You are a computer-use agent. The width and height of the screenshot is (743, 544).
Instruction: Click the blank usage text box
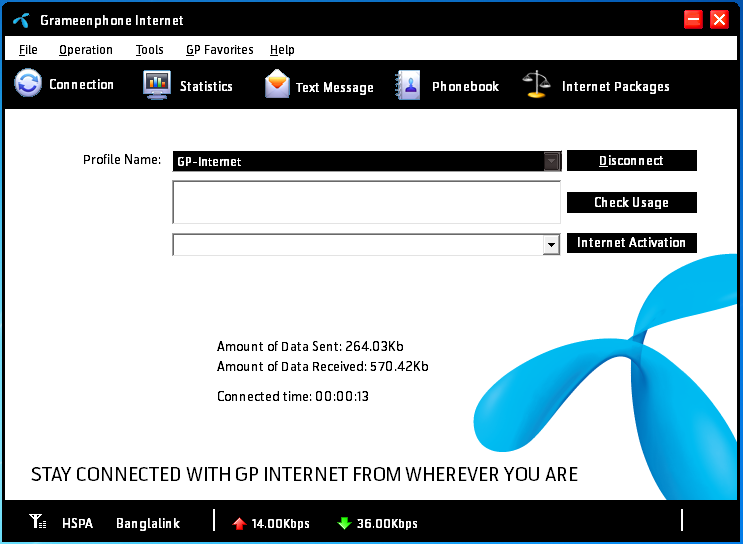tap(367, 202)
